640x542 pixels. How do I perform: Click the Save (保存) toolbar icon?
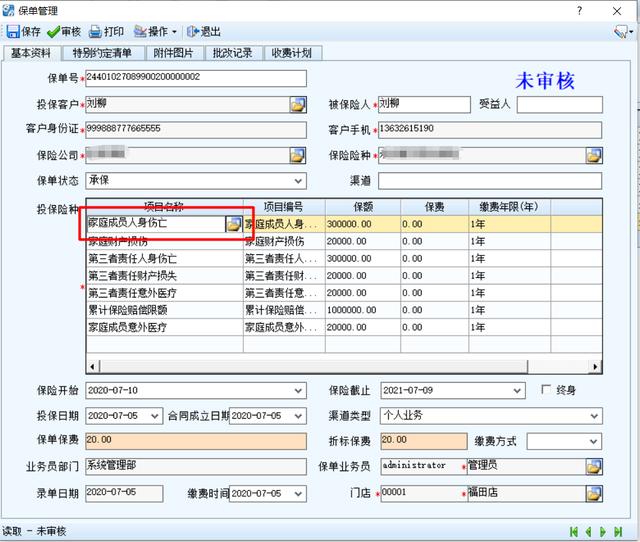(13, 31)
